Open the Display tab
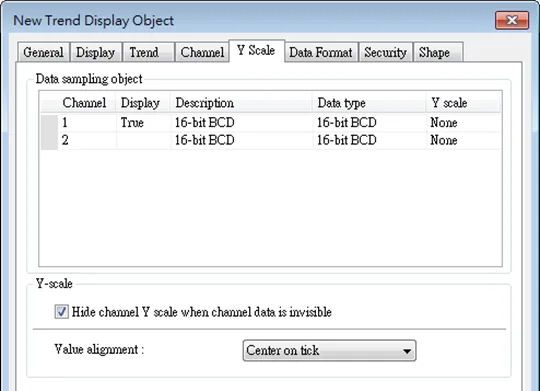The width and height of the screenshot is (540, 391). pos(96,52)
